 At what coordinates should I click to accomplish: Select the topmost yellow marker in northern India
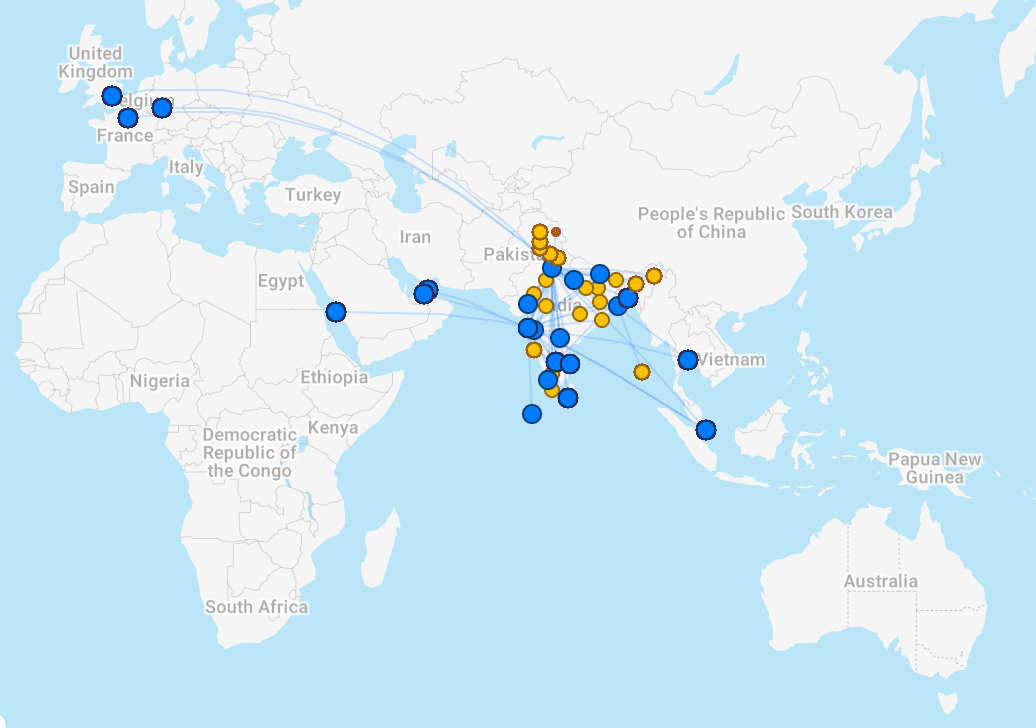click(540, 232)
